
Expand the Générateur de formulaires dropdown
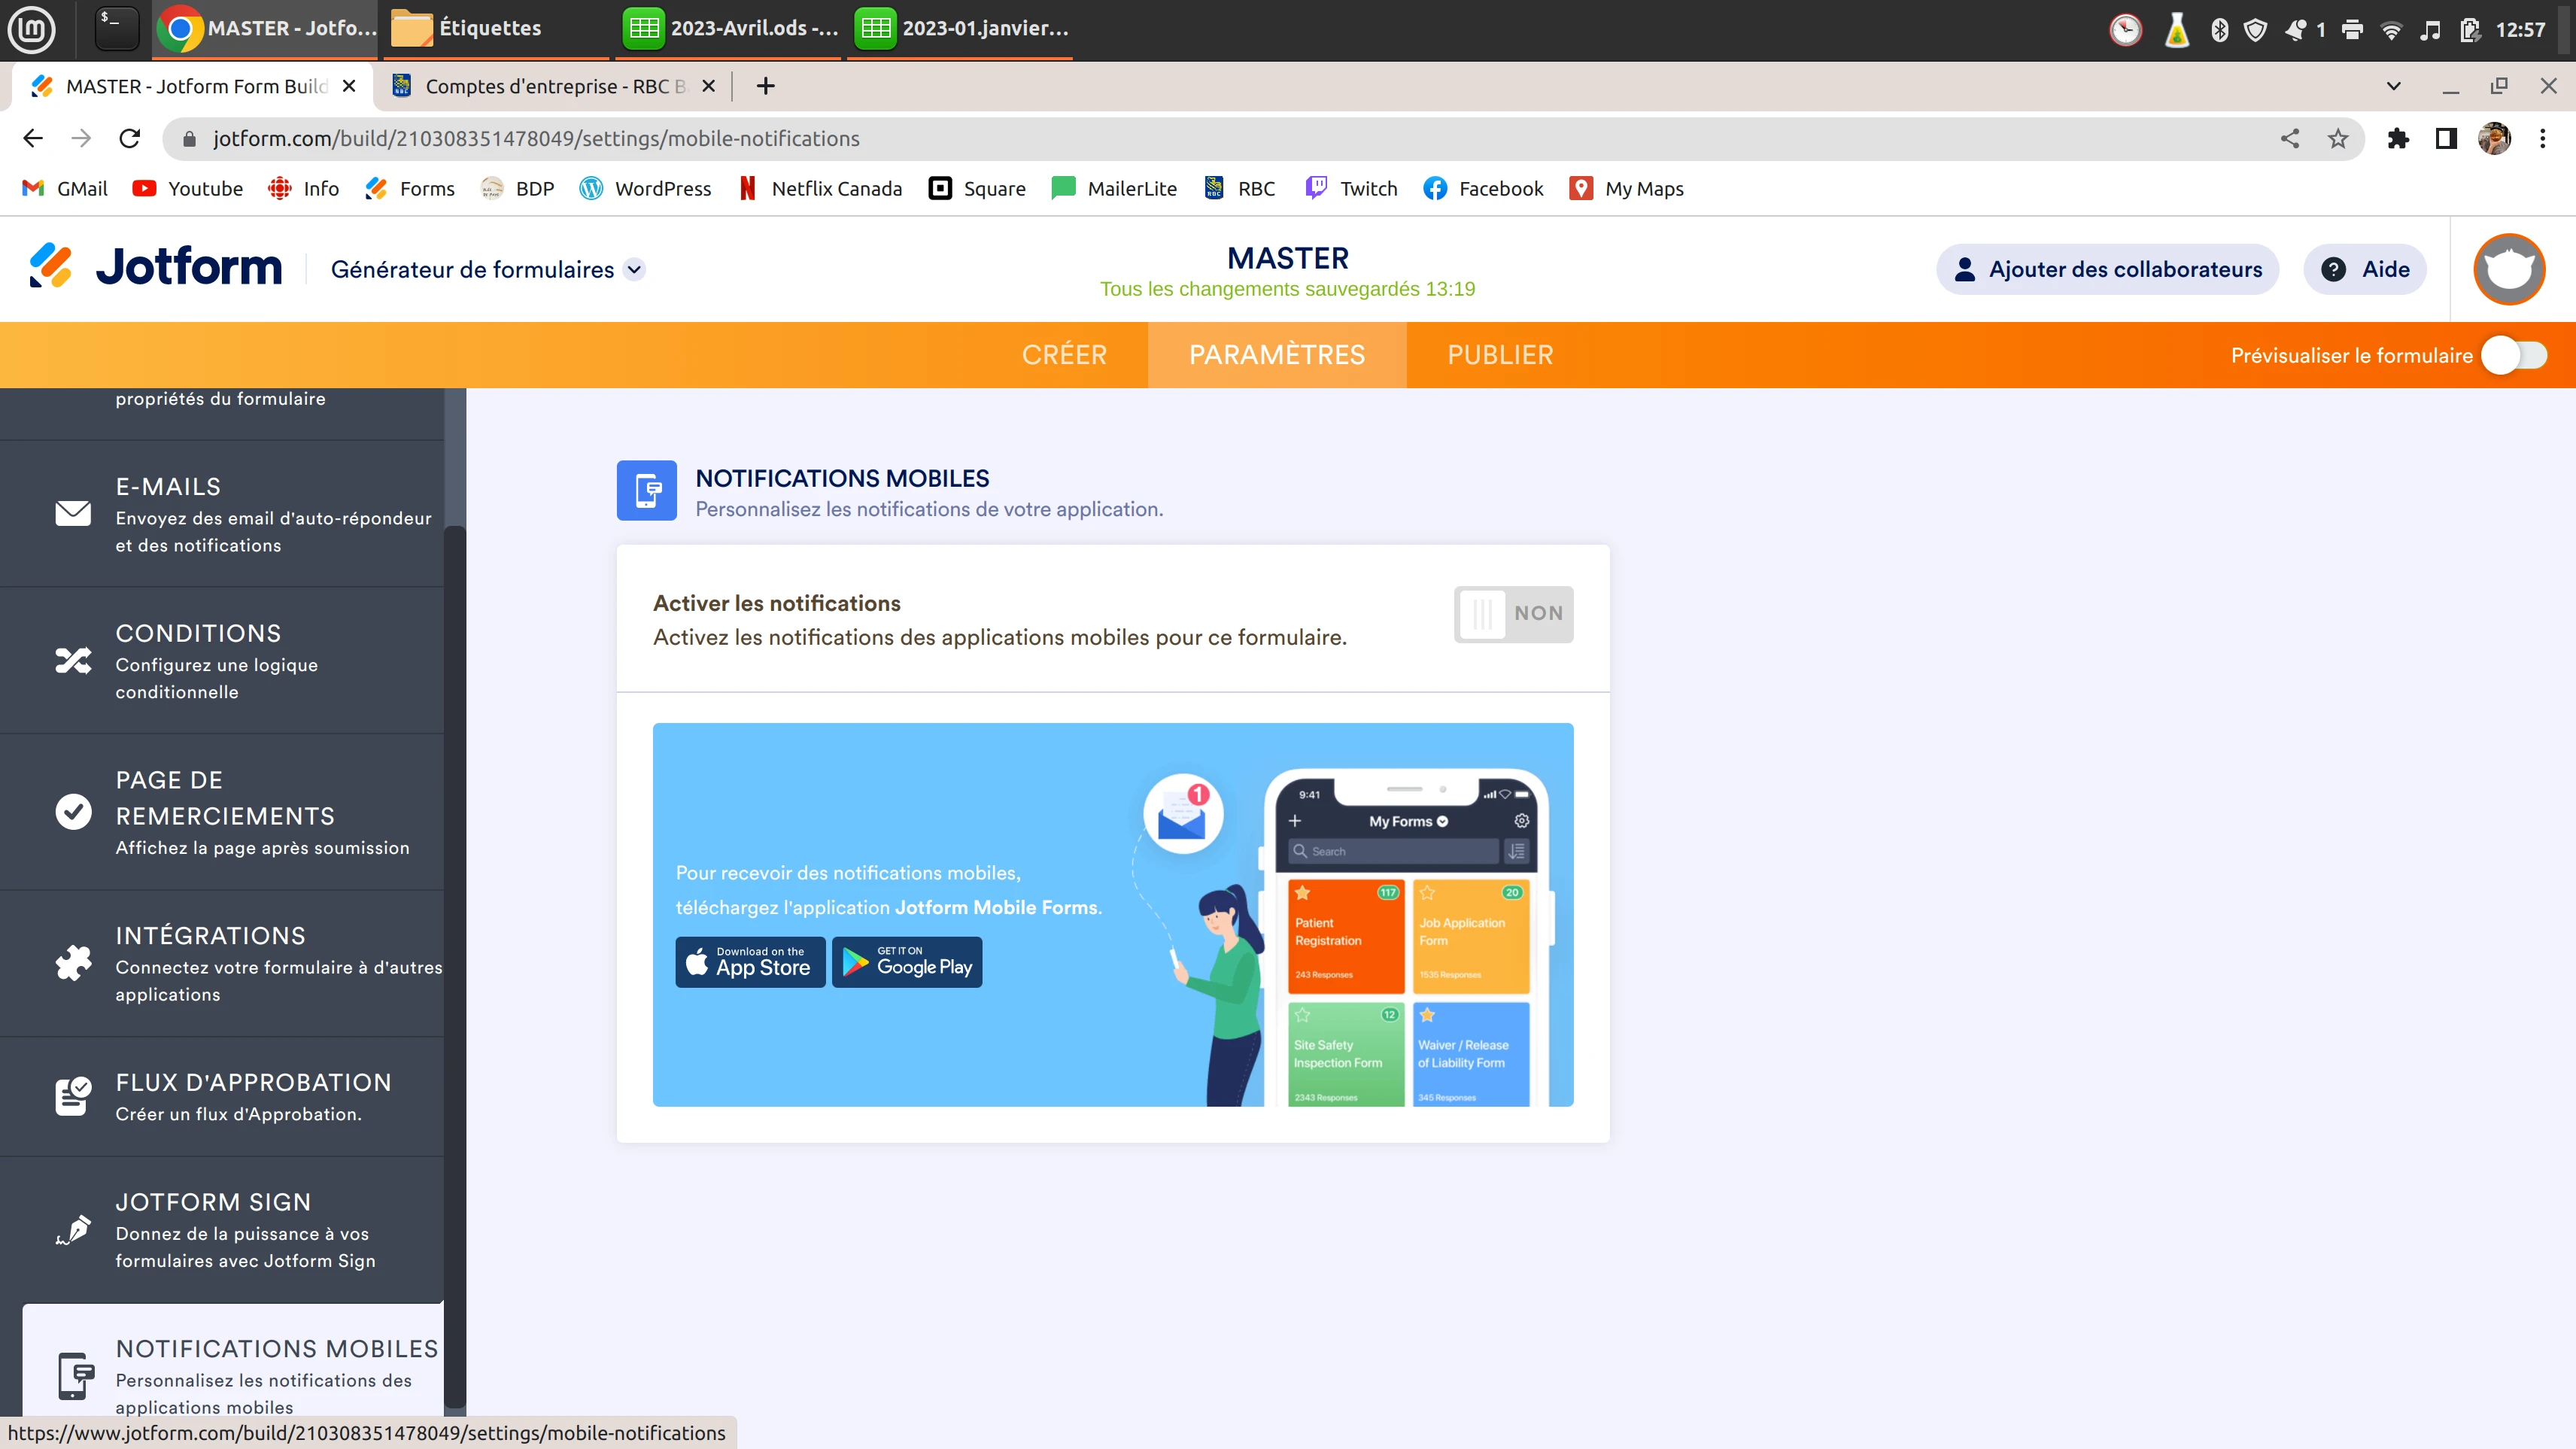pos(634,269)
